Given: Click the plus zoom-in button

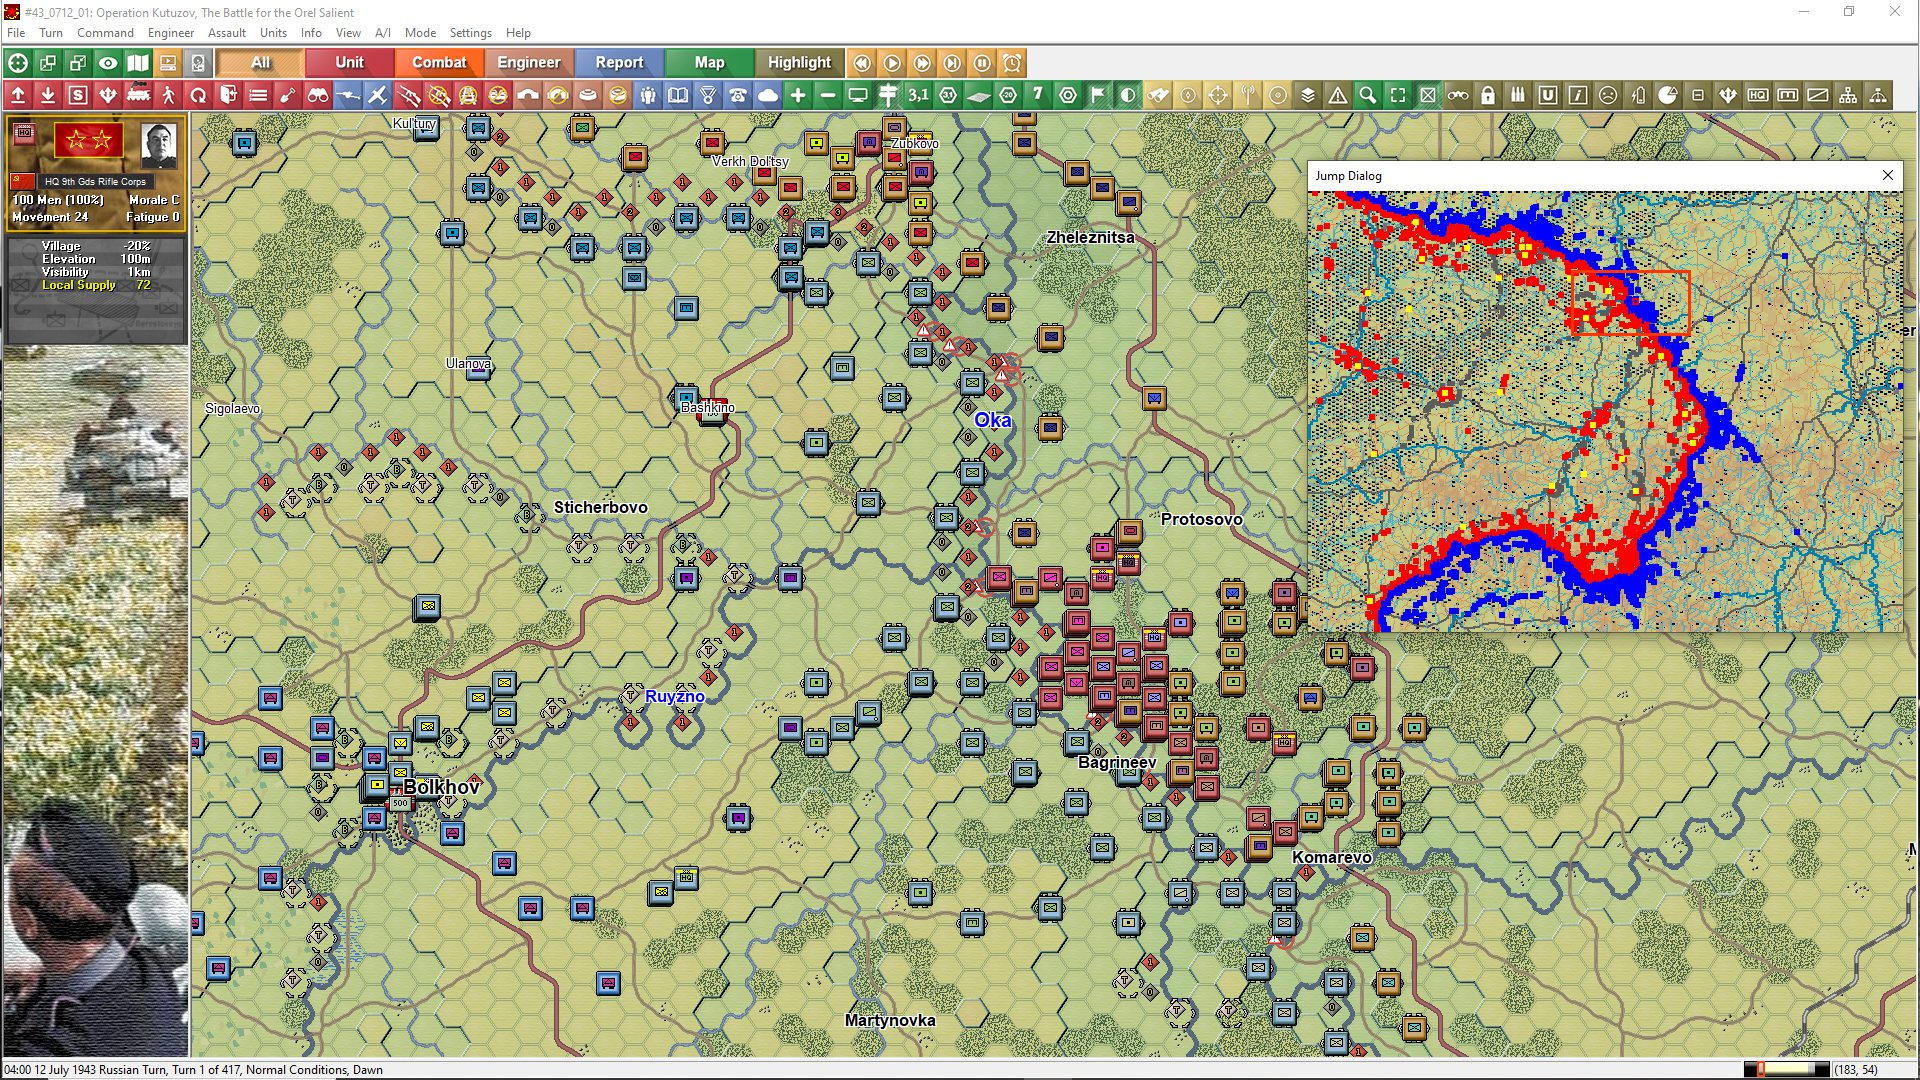Looking at the screenshot, I should click(797, 95).
